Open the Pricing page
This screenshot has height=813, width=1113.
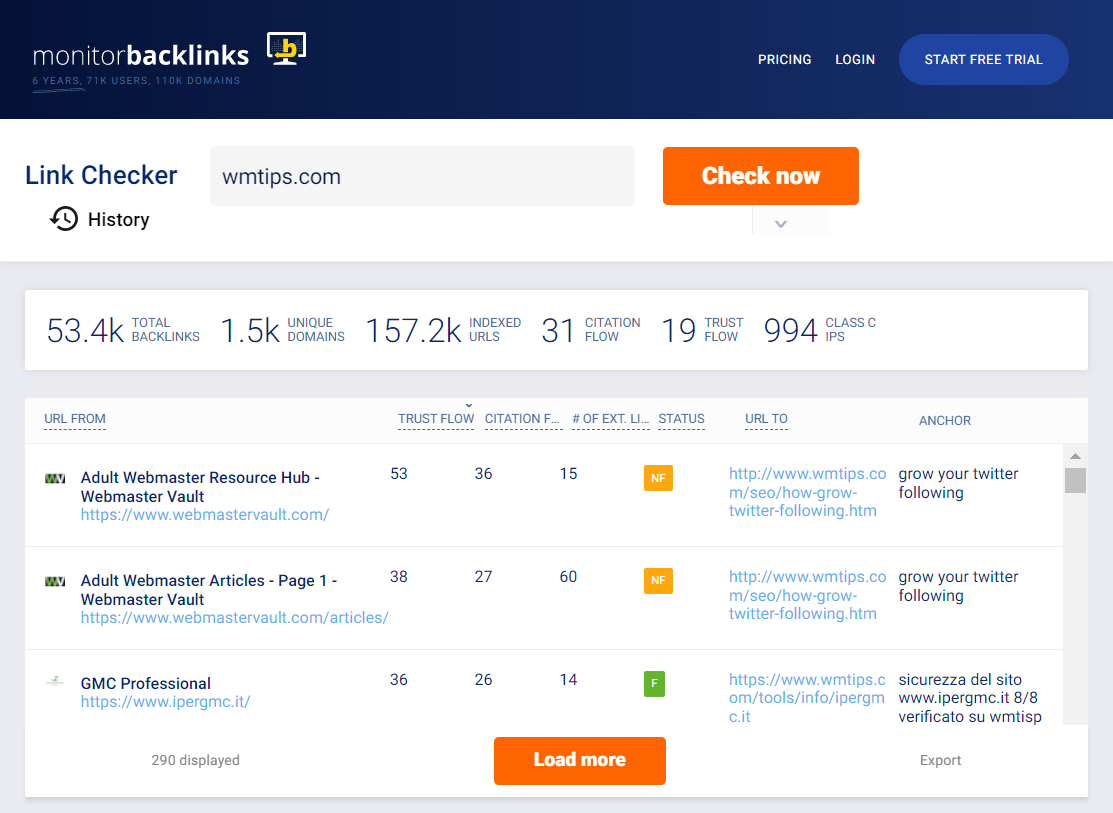click(x=784, y=59)
